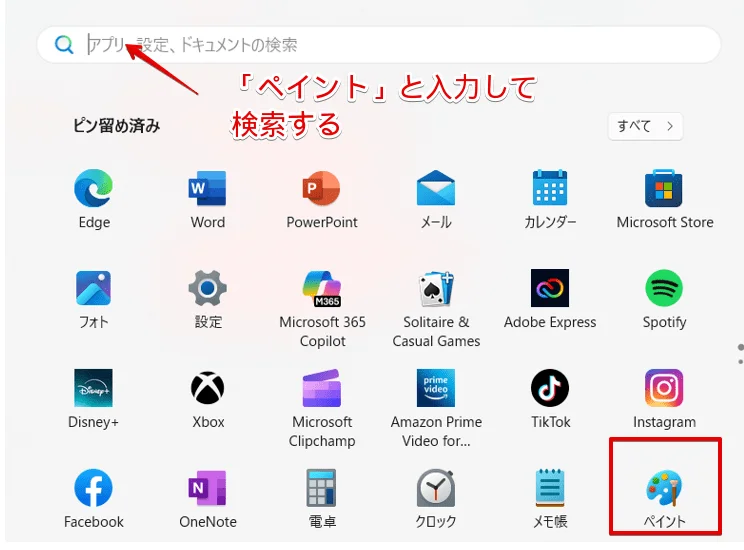
Task: Open the メモ帳 notepad app
Action: (550, 498)
